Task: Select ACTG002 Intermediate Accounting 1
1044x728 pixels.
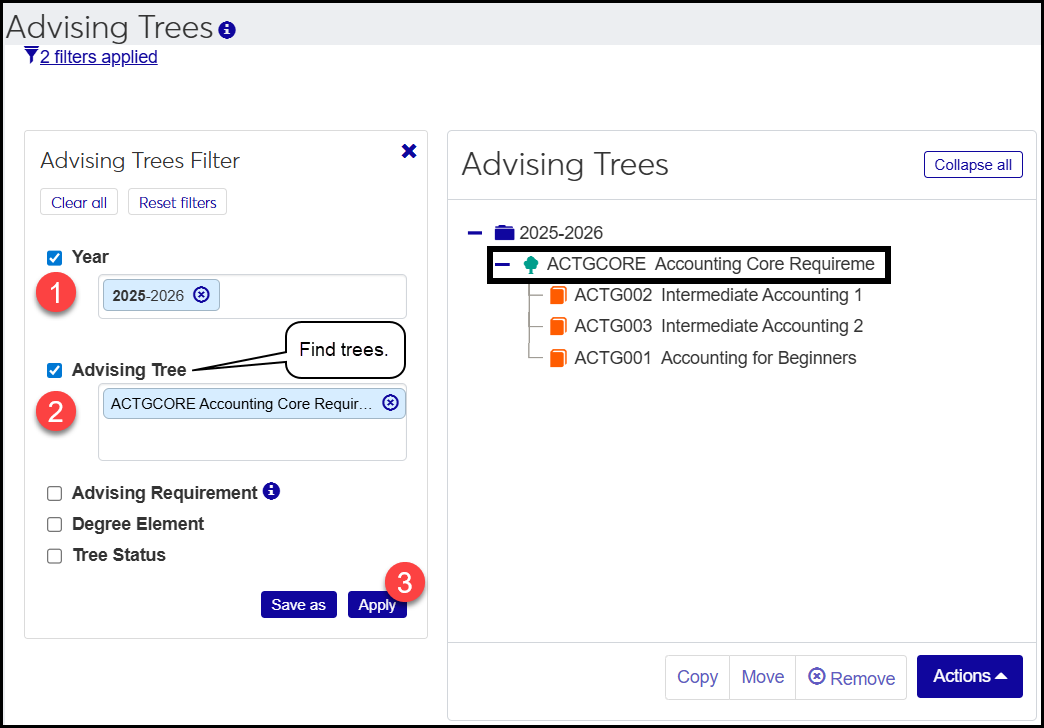Action: click(x=718, y=295)
